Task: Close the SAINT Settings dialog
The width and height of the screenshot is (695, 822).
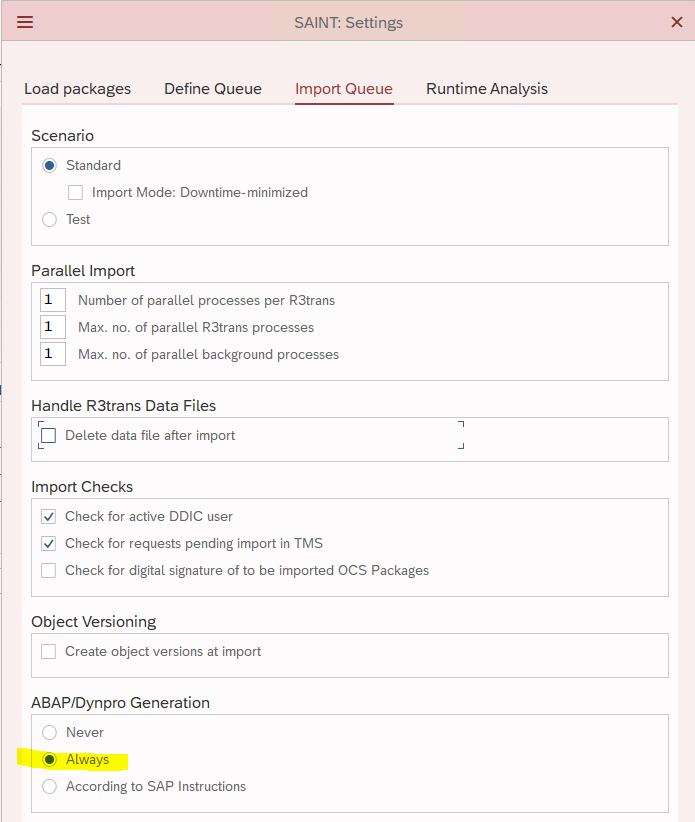Action: 677,22
